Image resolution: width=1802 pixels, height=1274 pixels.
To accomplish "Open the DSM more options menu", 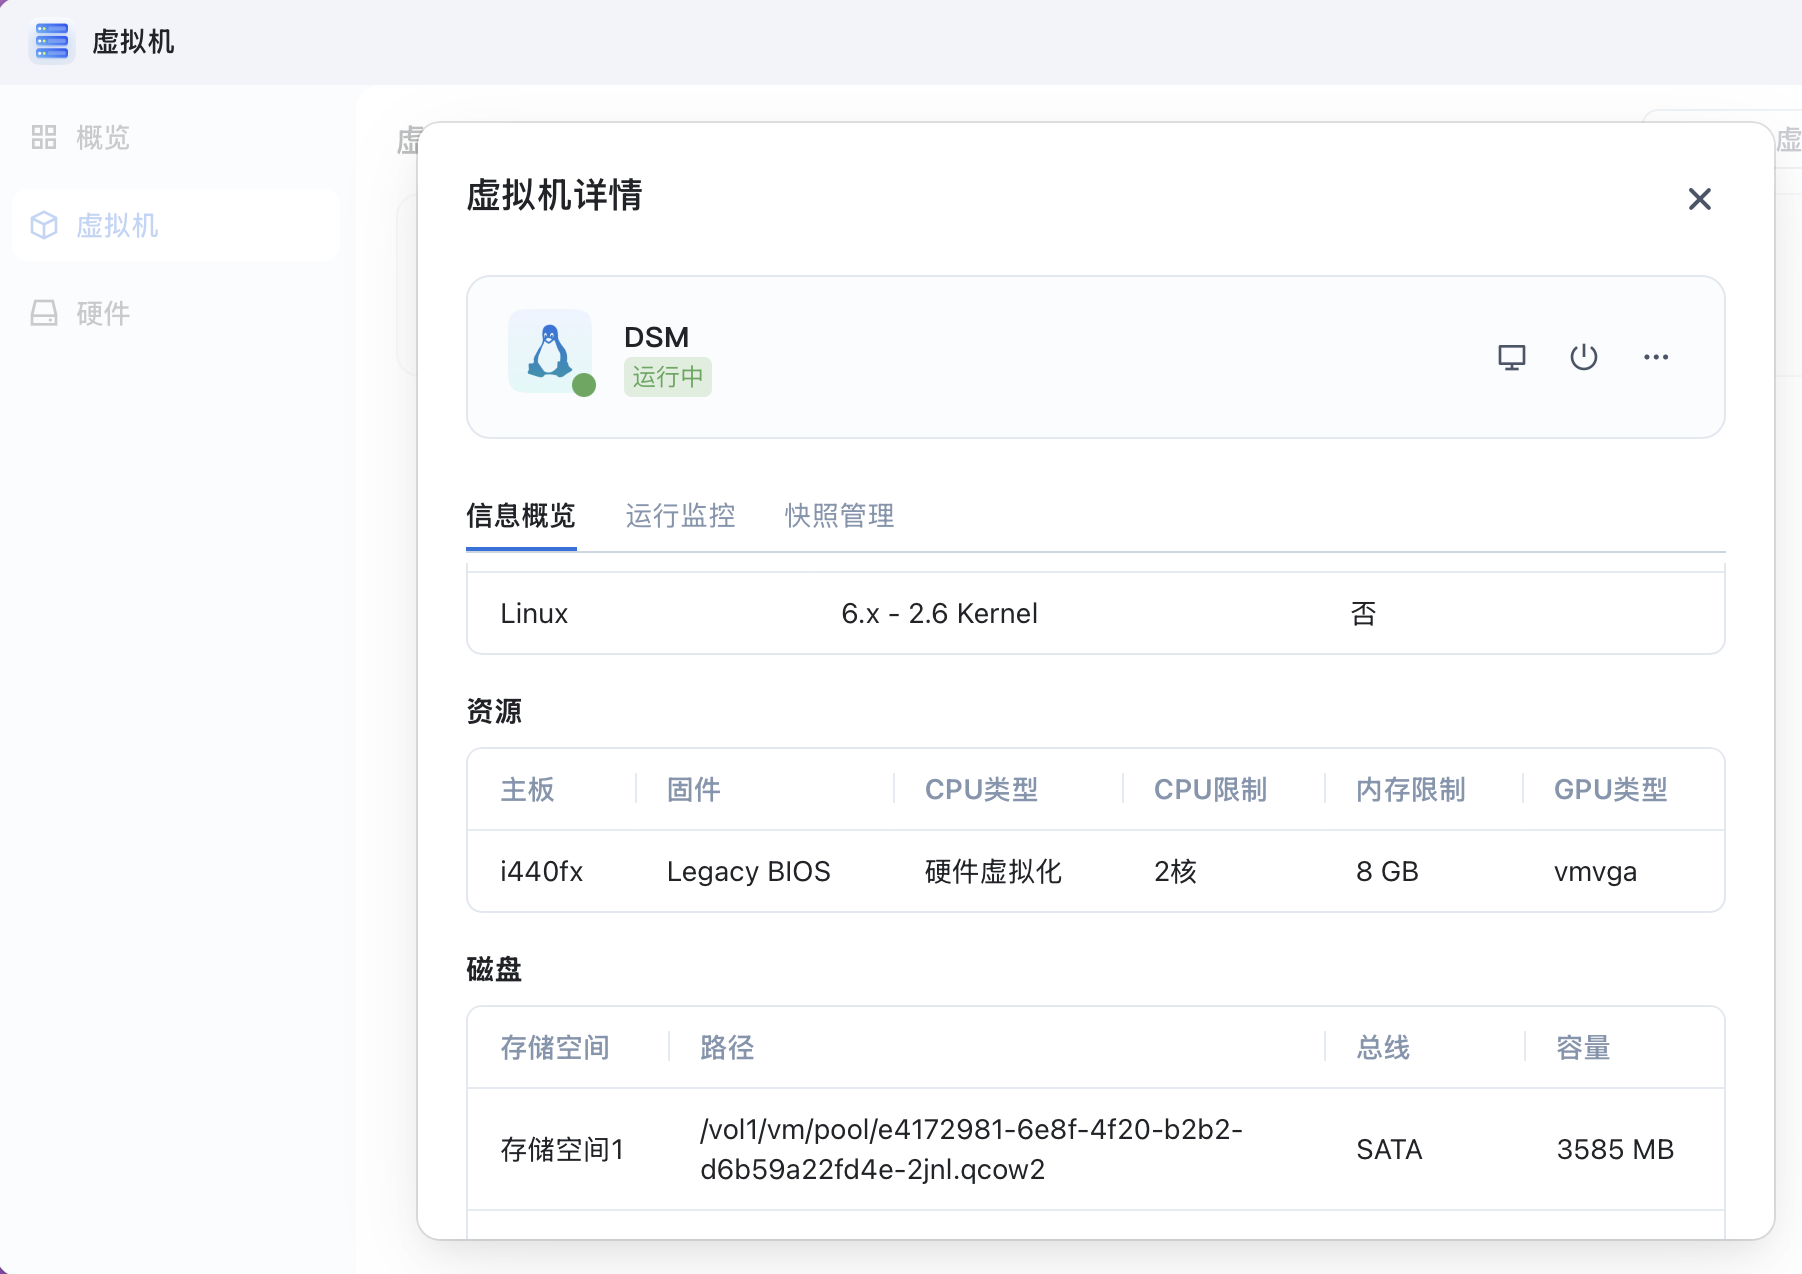I will click(x=1656, y=357).
